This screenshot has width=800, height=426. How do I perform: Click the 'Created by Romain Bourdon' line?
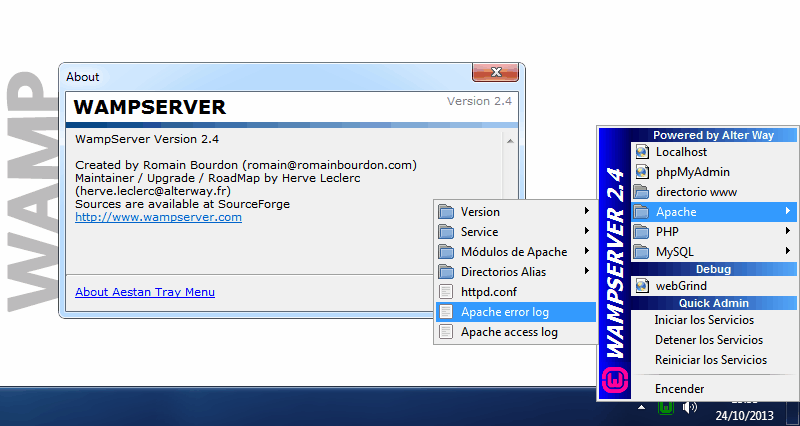pyautogui.click(x=246, y=165)
